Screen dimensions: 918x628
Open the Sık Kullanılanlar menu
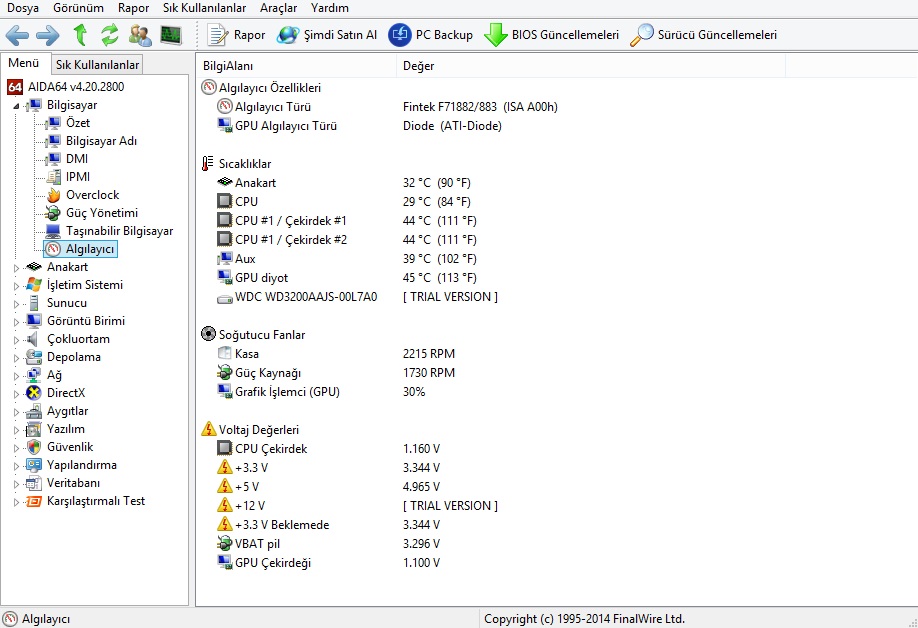click(x=204, y=8)
